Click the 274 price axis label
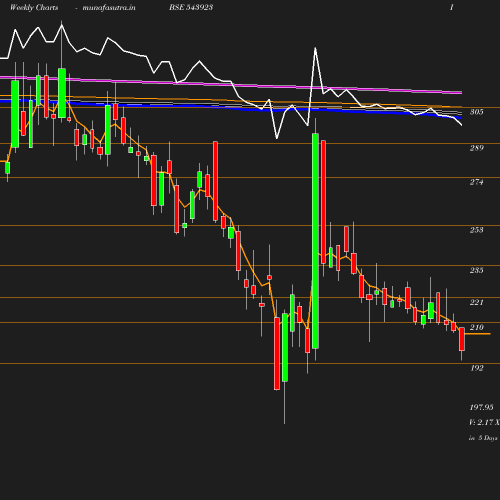This screenshot has height=500, width=500. point(476,182)
